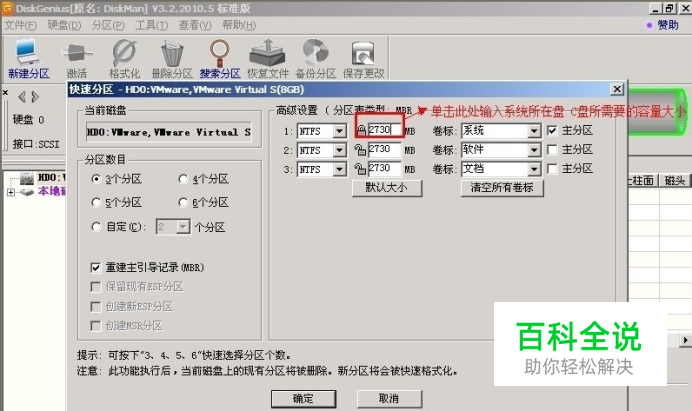Click the Search Partition (搜索分区) toolbar icon
Viewport: 692px width, 411px height.
tap(220, 58)
